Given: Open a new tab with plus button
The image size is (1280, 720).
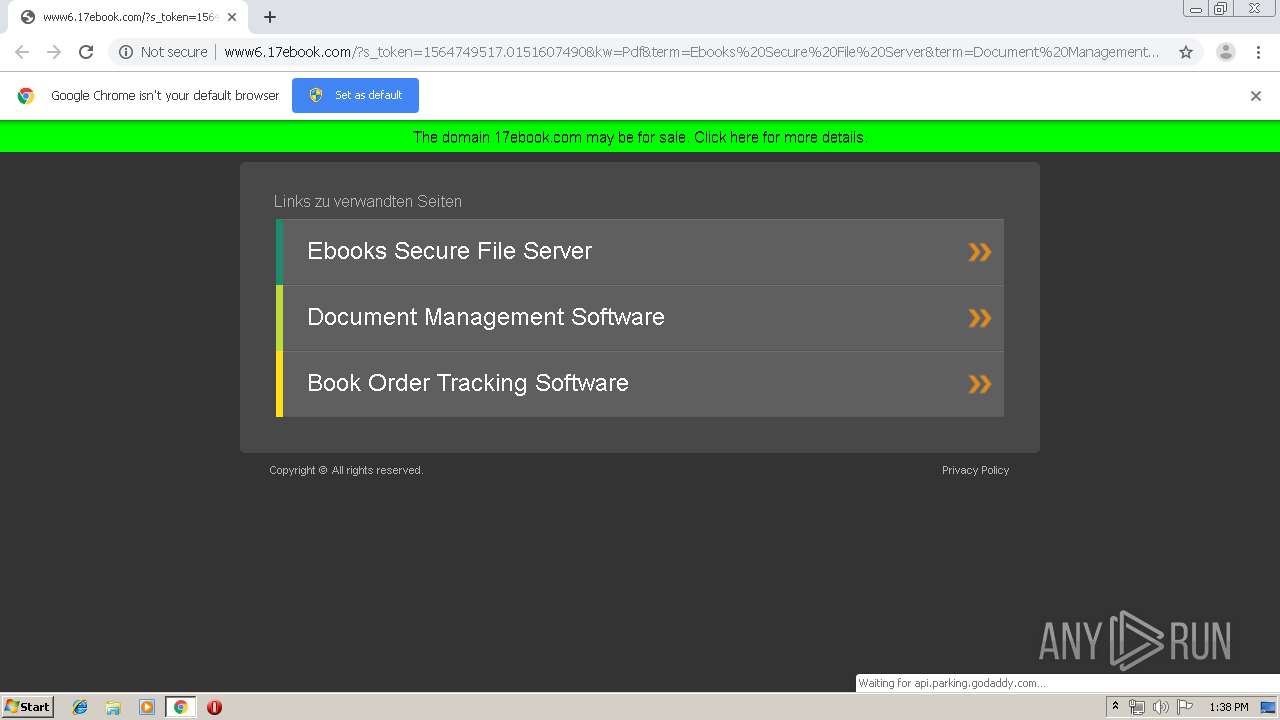Looking at the screenshot, I should pos(270,17).
